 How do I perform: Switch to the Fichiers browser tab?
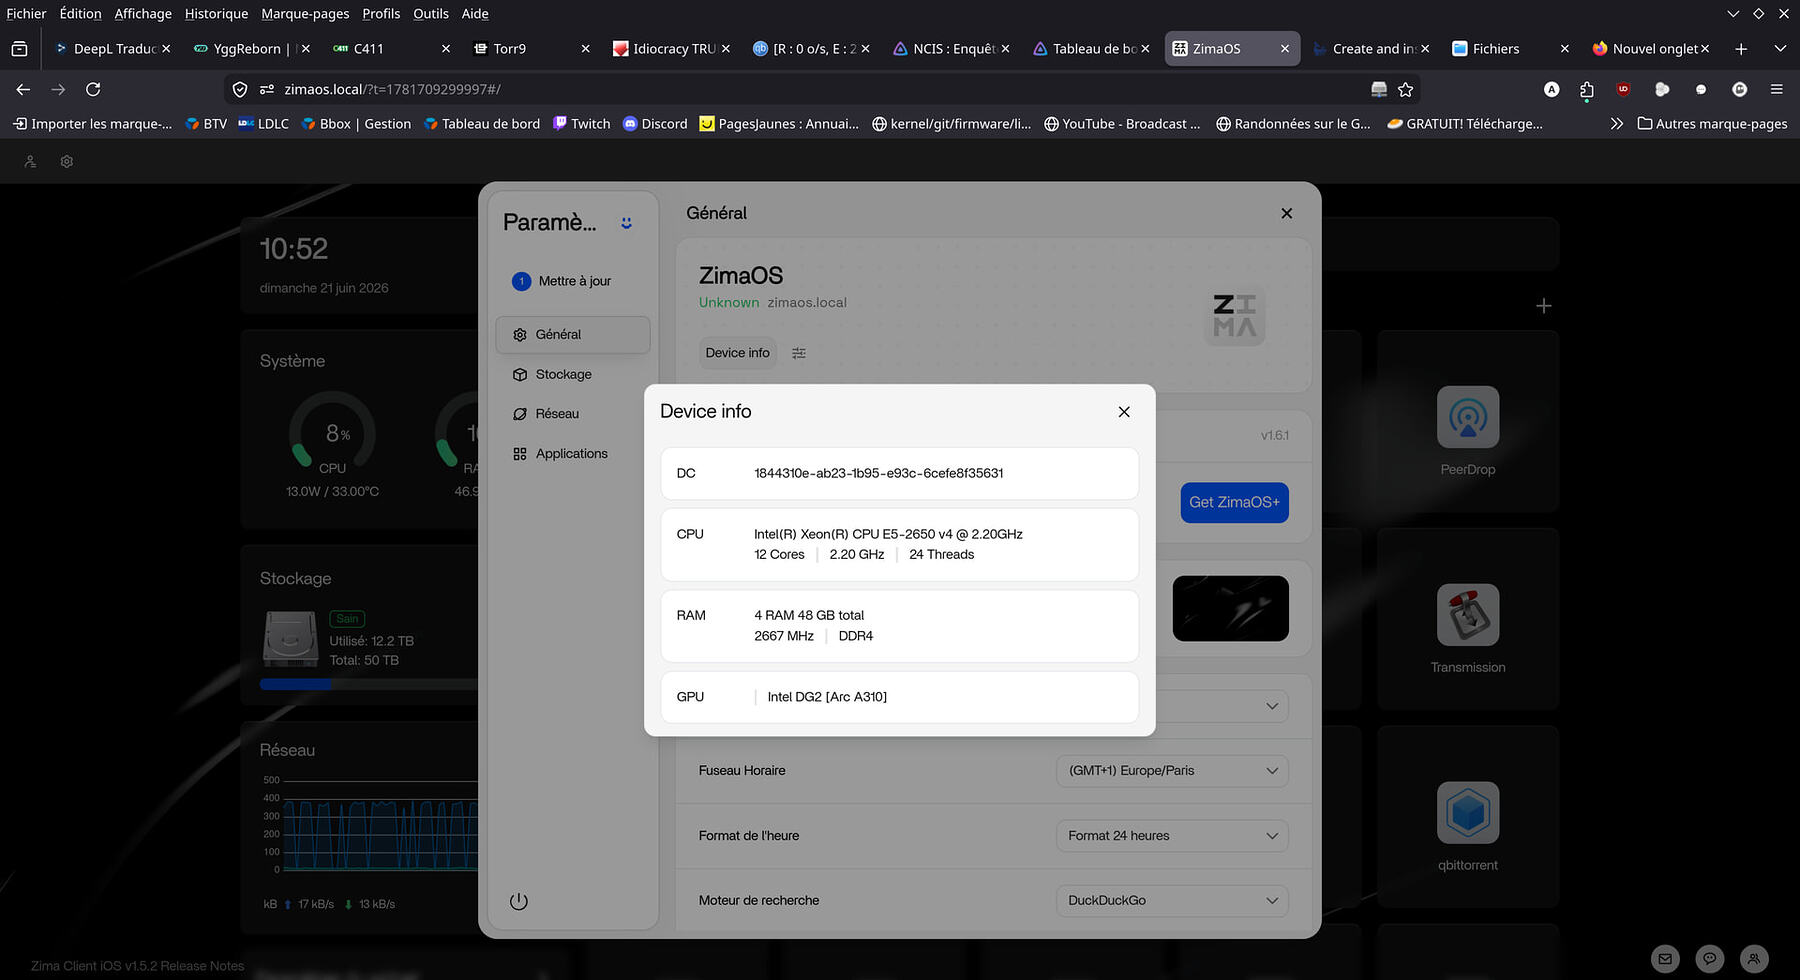(x=1496, y=49)
